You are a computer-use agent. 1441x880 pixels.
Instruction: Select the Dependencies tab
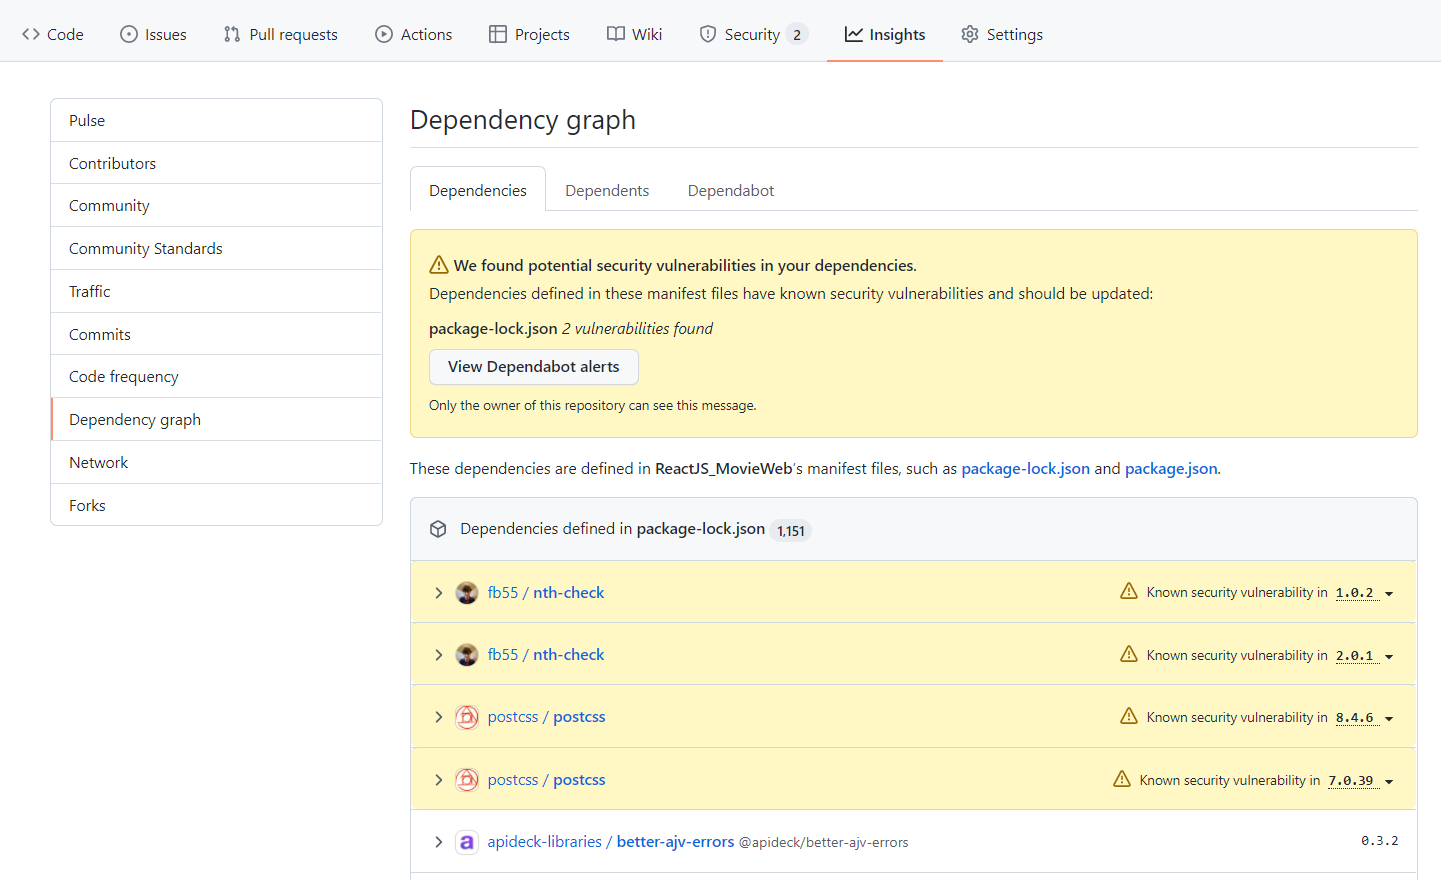pos(478,190)
